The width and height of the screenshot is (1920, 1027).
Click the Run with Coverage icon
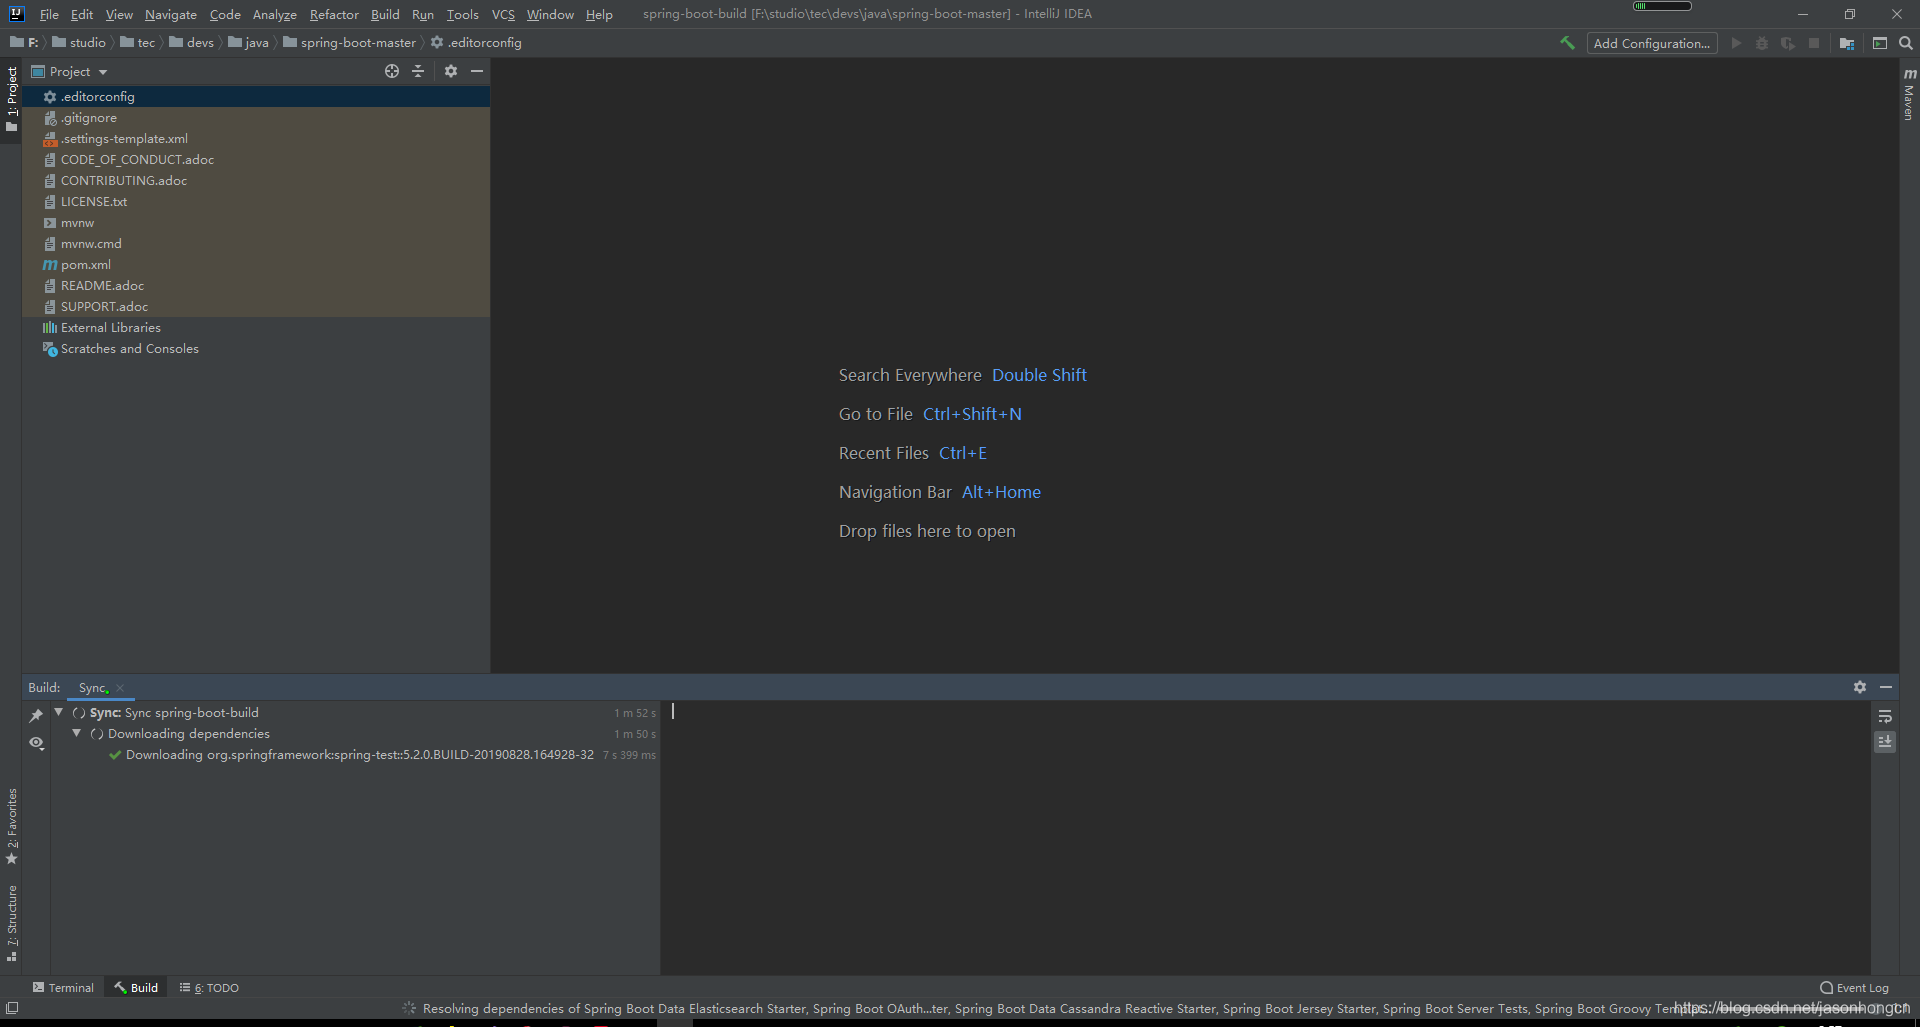(x=1788, y=43)
